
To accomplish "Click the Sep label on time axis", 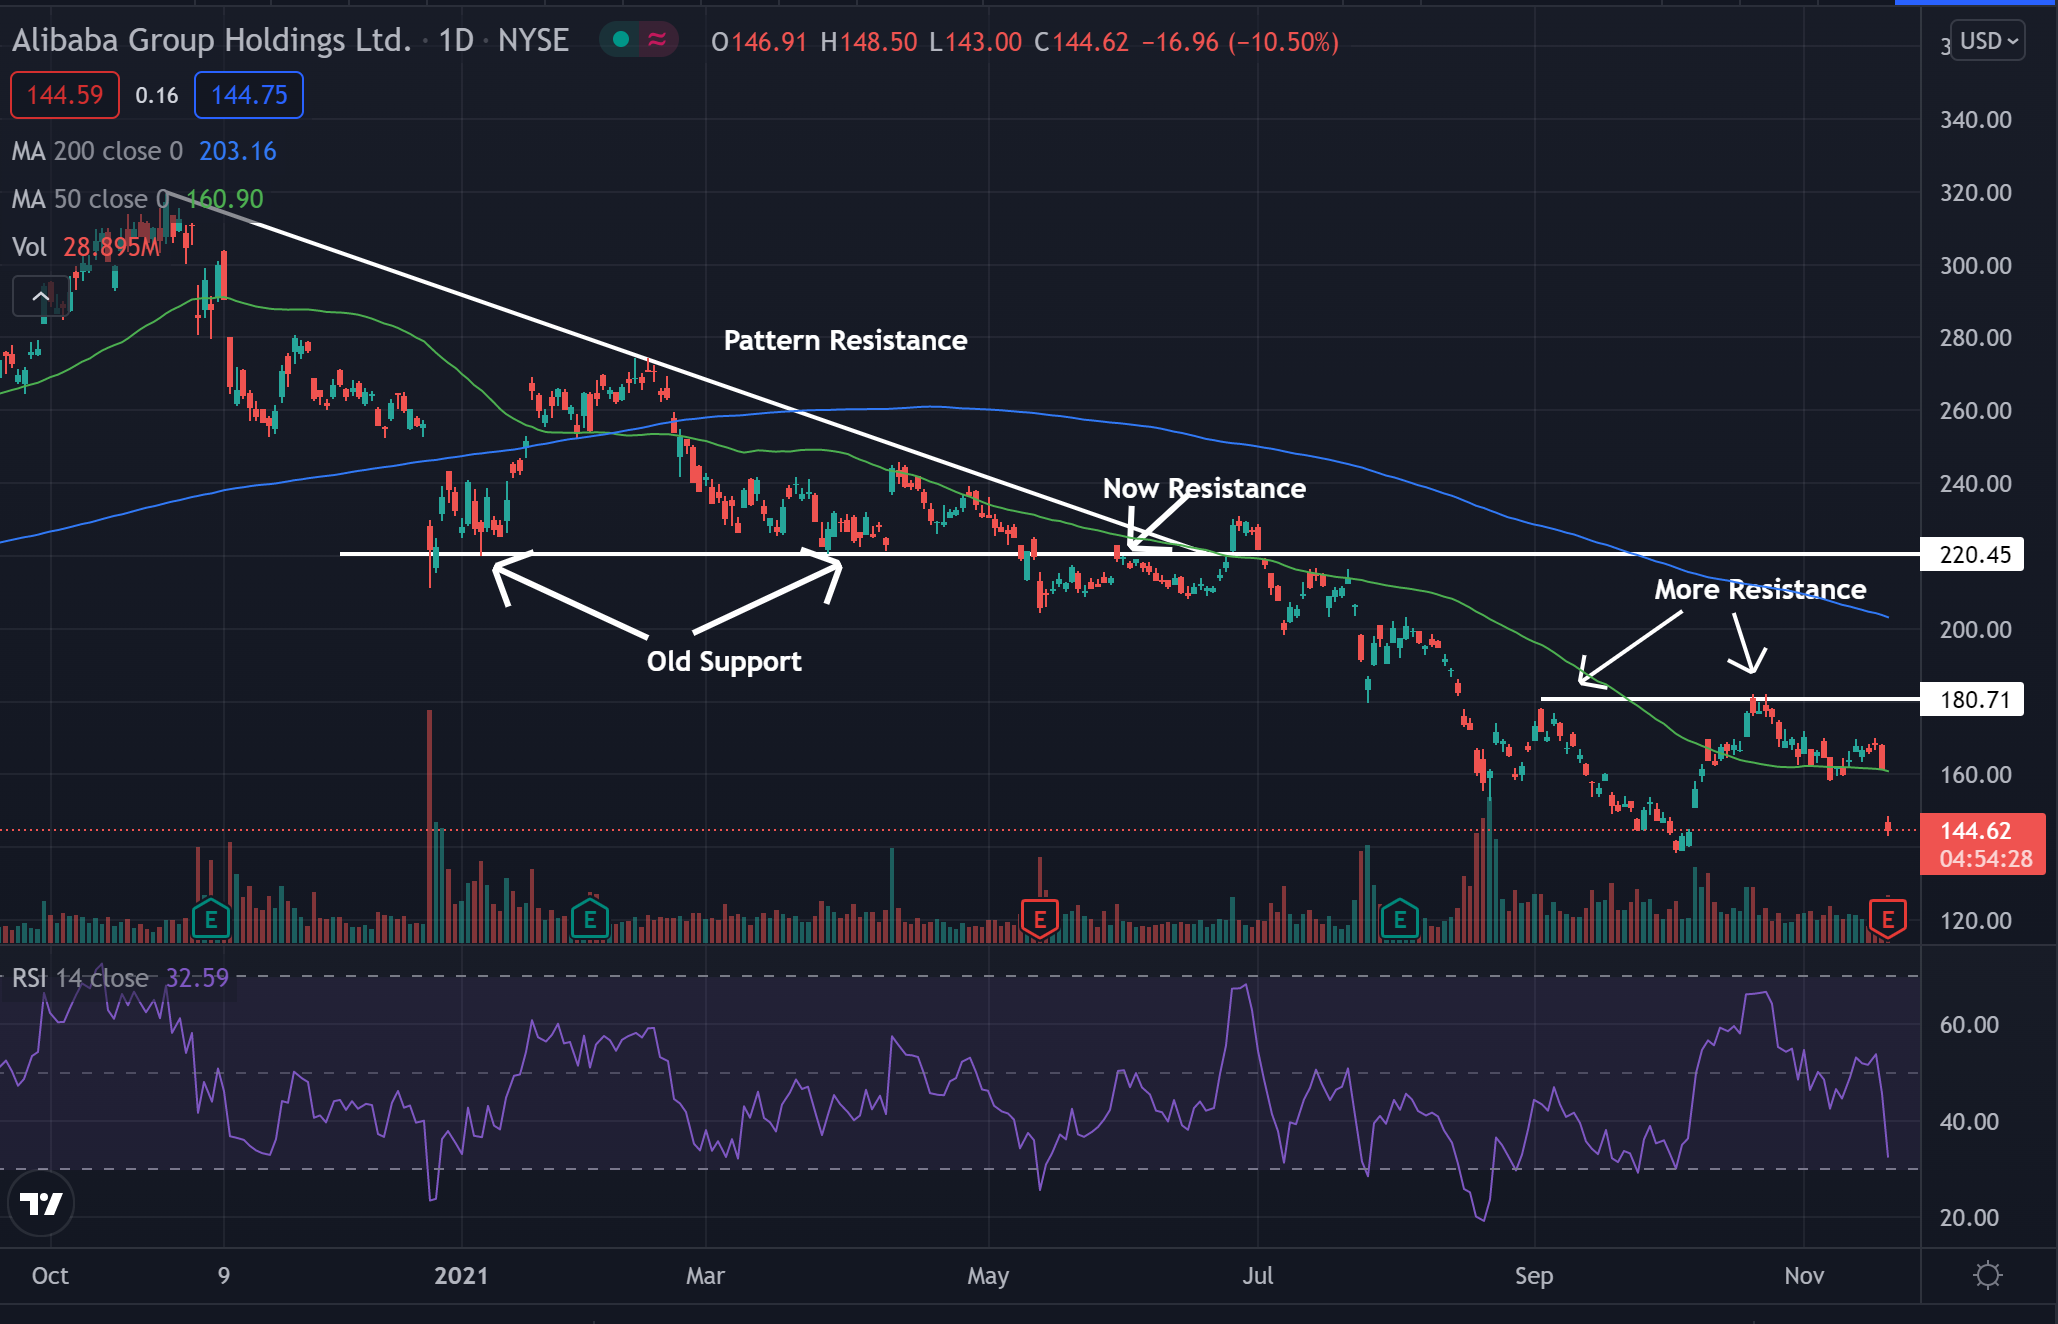I will 1533,1275.
